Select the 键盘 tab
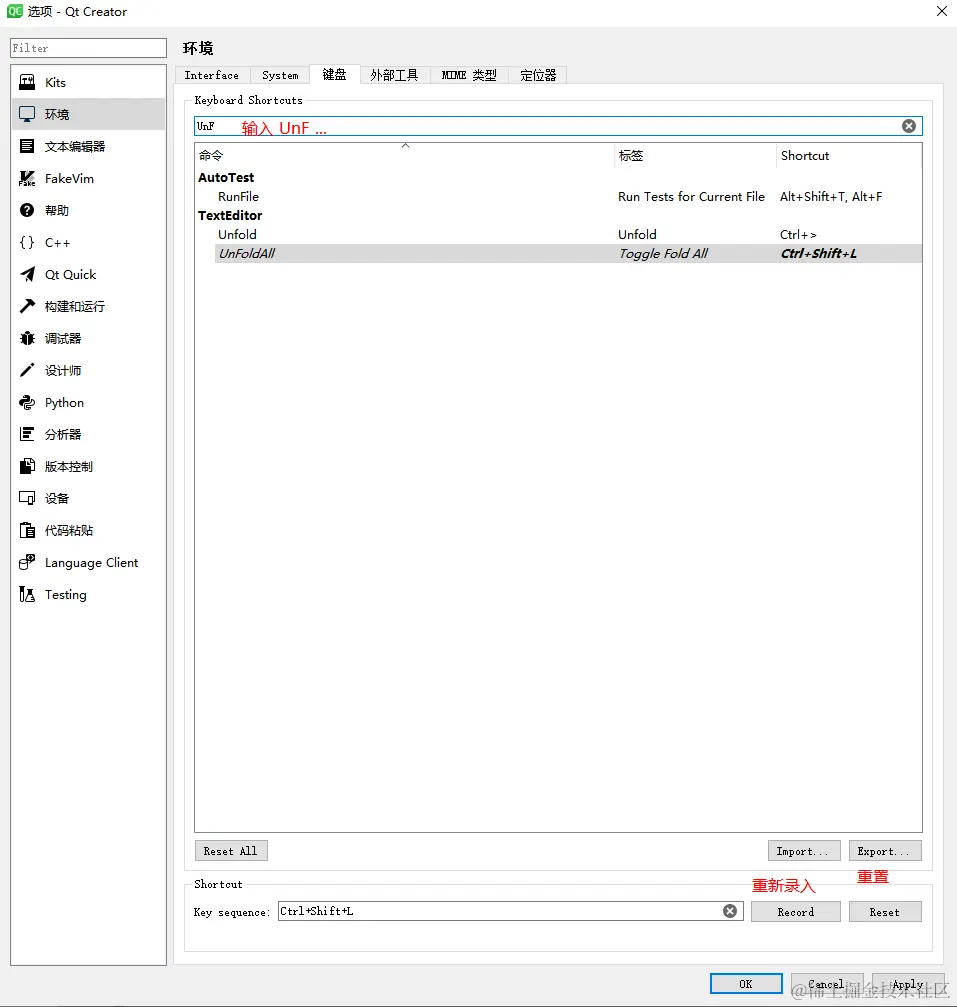Viewport: 957px width, 1007px height. coord(334,74)
